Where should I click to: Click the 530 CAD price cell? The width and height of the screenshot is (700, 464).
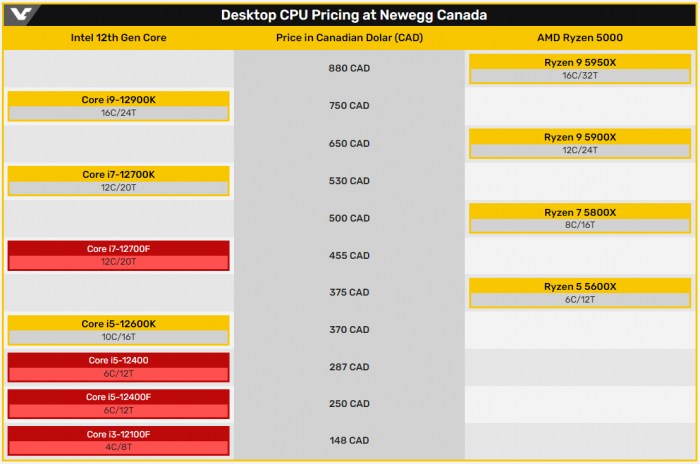(x=349, y=181)
